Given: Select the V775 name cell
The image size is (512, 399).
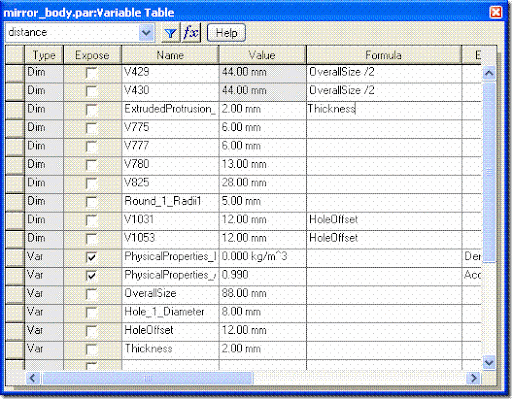Looking at the screenshot, I should pyautogui.click(x=170, y=128).
